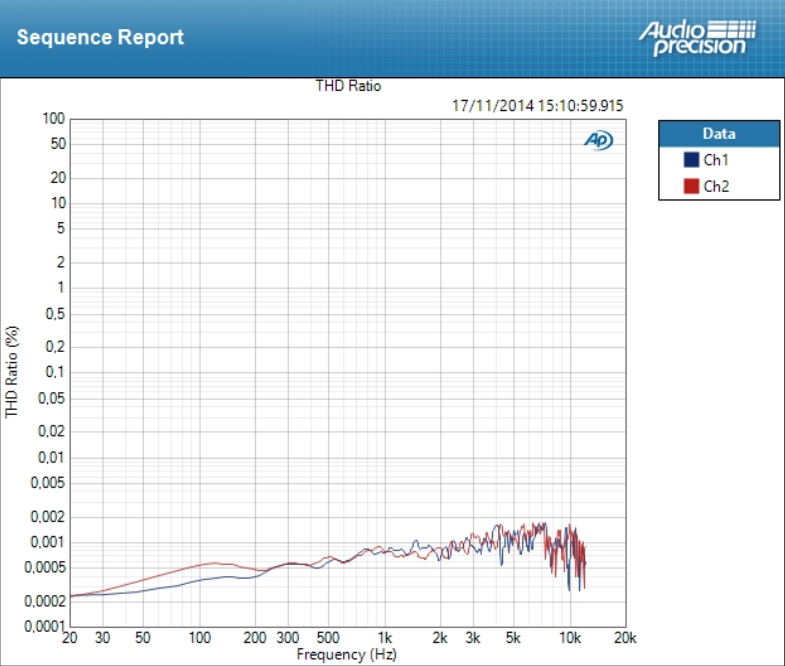Select the Ch2 legend label
The width and height of the screenshot is (785, 666).
[716, 187]
